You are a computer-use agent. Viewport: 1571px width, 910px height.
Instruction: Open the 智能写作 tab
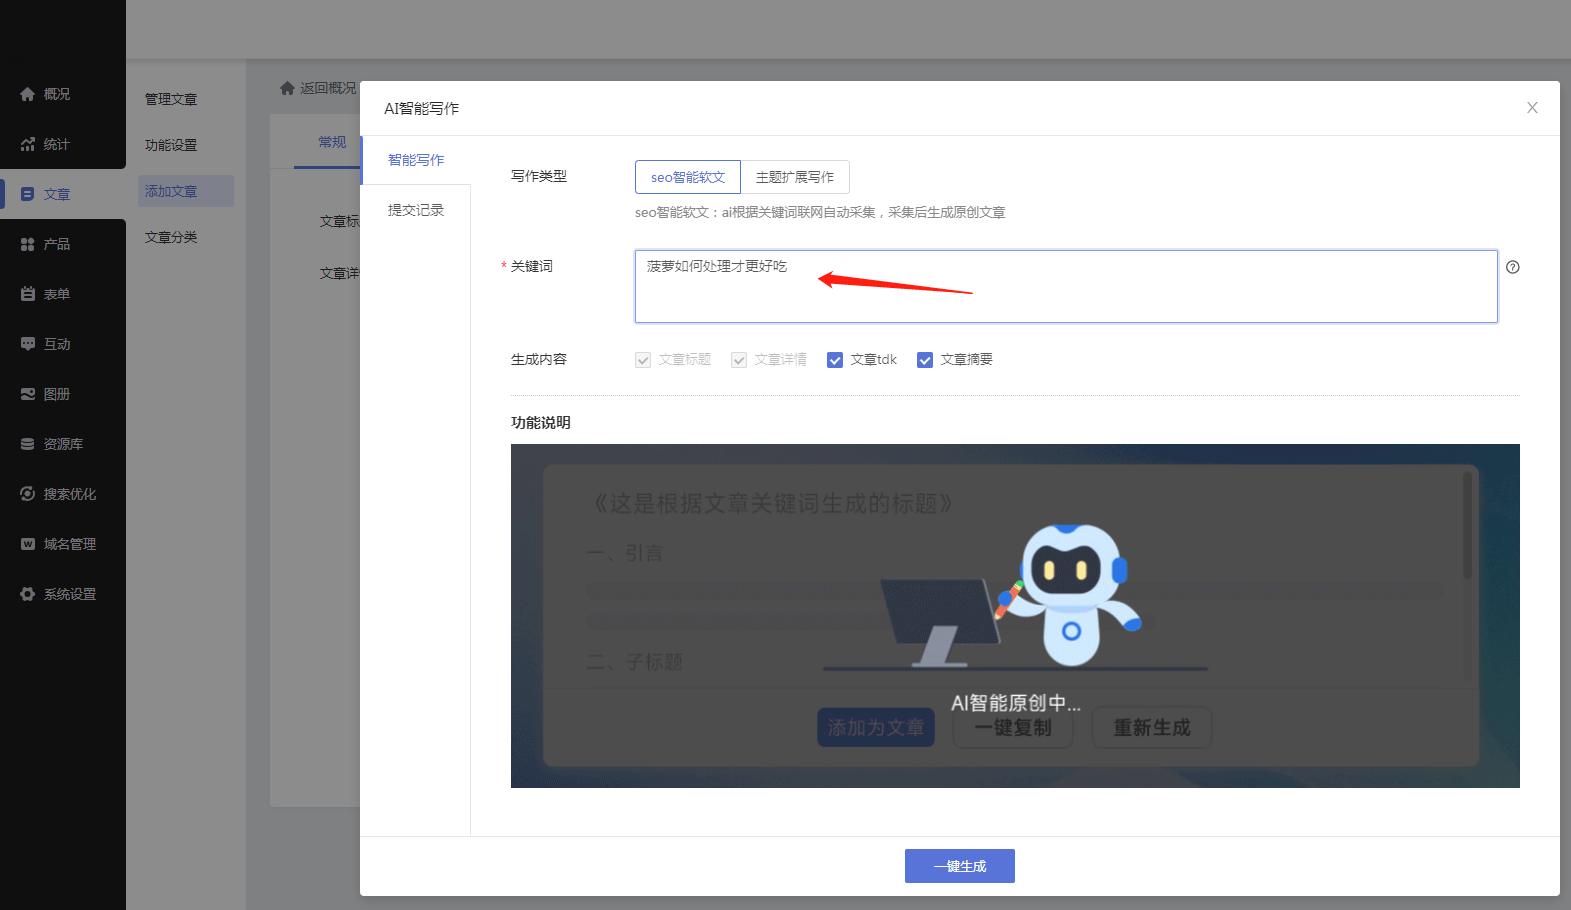pyautogui.click(x=416, y=160)
